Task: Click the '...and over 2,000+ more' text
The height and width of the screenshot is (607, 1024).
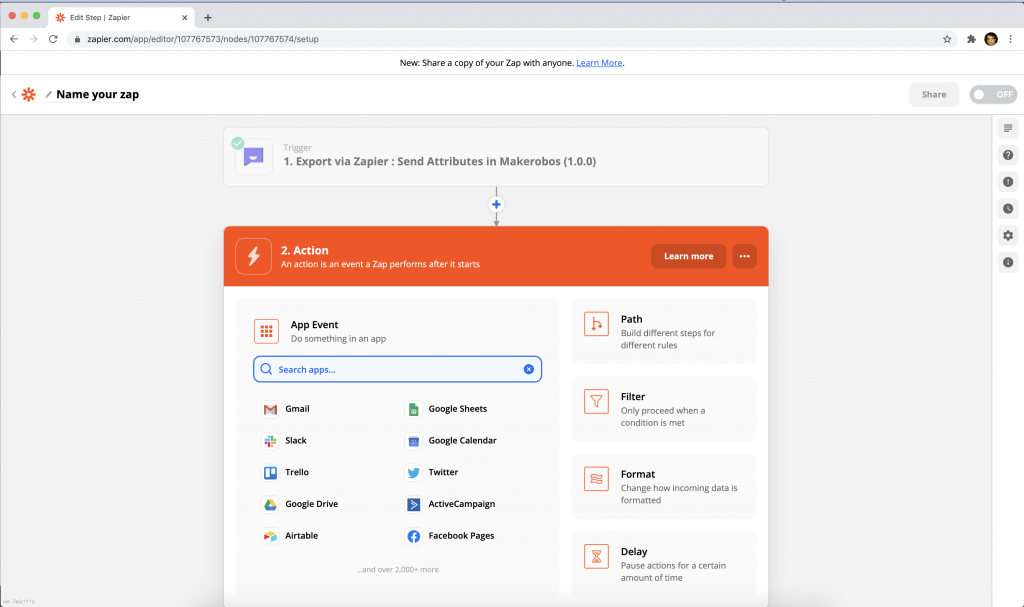Action: coord(397,570)
